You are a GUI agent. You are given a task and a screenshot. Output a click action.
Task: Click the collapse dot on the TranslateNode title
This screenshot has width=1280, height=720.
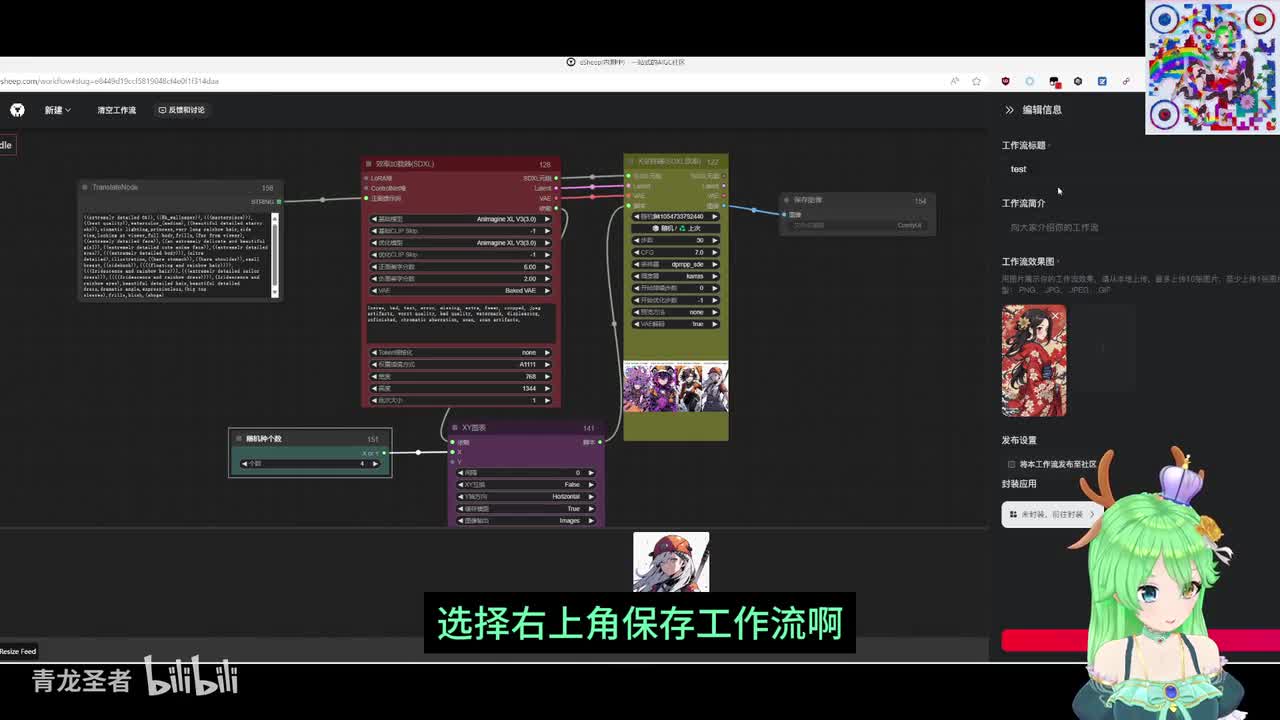coord(85,187)
